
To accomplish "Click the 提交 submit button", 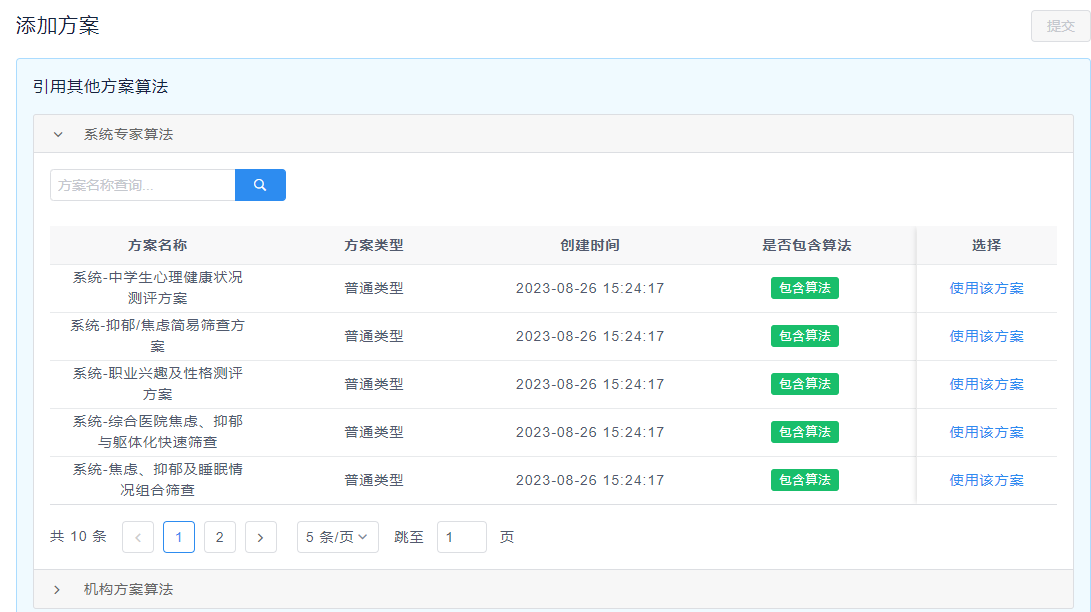I will (1060, 26).
